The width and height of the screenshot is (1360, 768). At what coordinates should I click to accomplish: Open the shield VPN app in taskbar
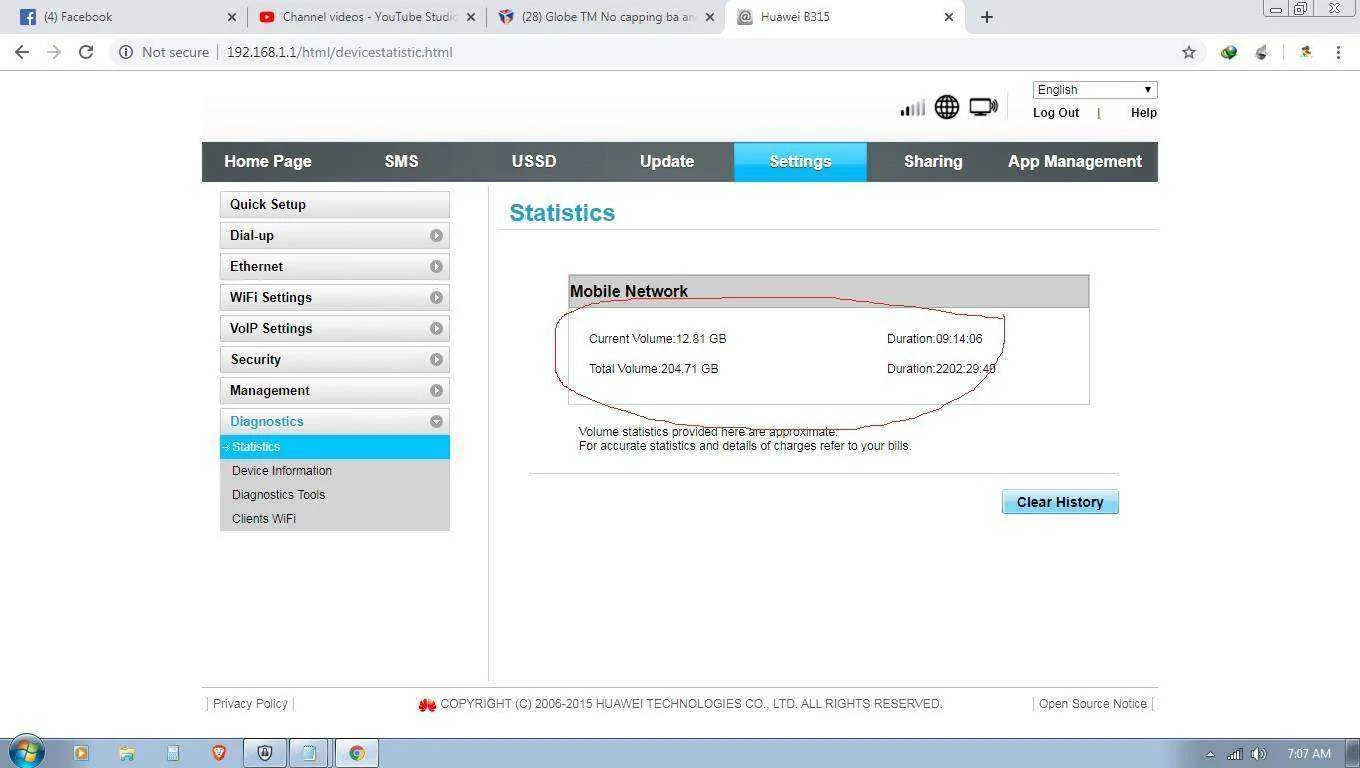(265, 753)
